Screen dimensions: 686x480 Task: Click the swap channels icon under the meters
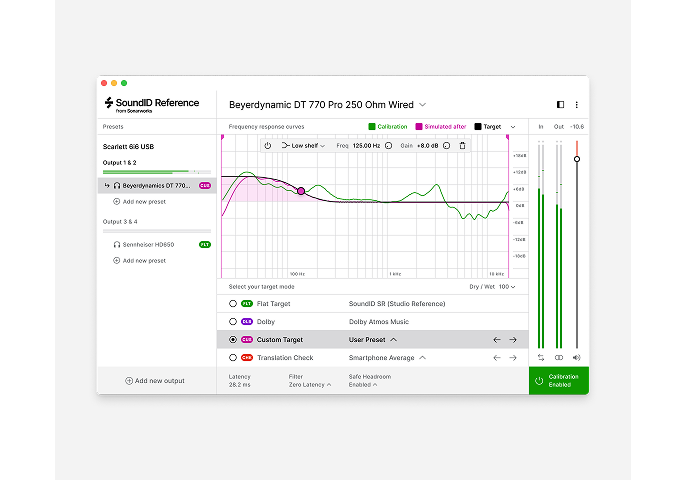[541, 357]
